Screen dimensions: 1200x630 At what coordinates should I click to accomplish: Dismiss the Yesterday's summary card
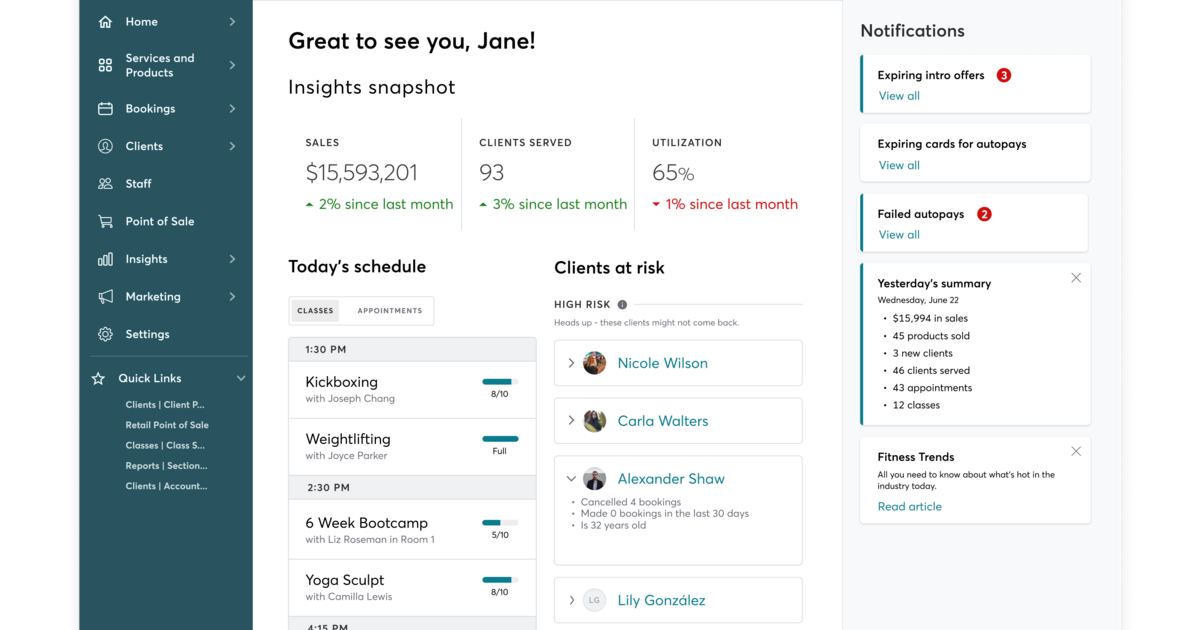click(x=1075, y=277)
